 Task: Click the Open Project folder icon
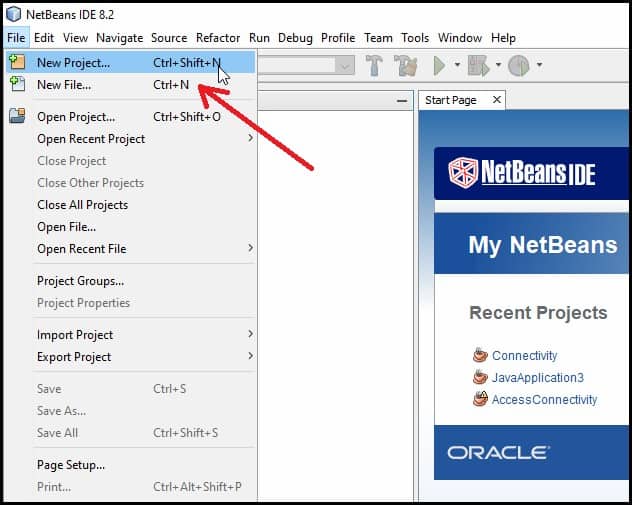pyautogui.click(x=17, y=116)
